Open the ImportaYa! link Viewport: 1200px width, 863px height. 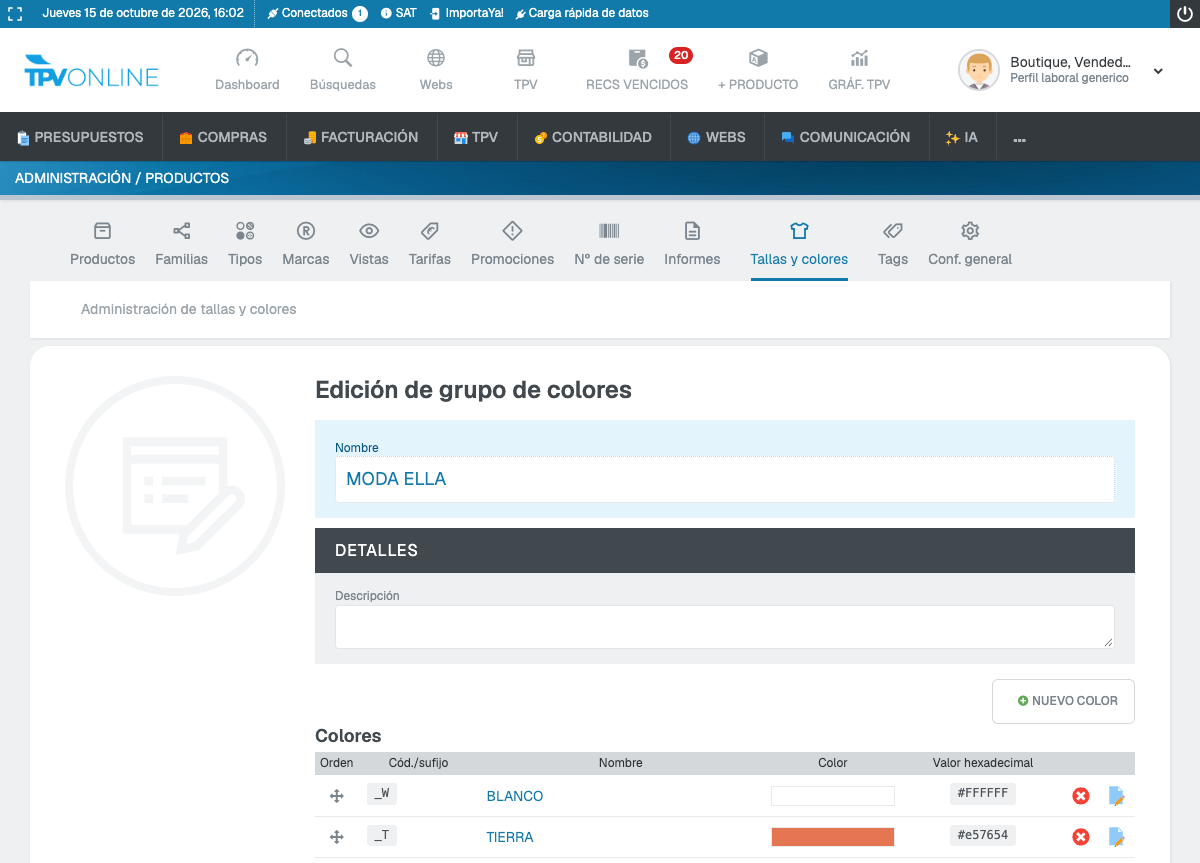(467, 14)
